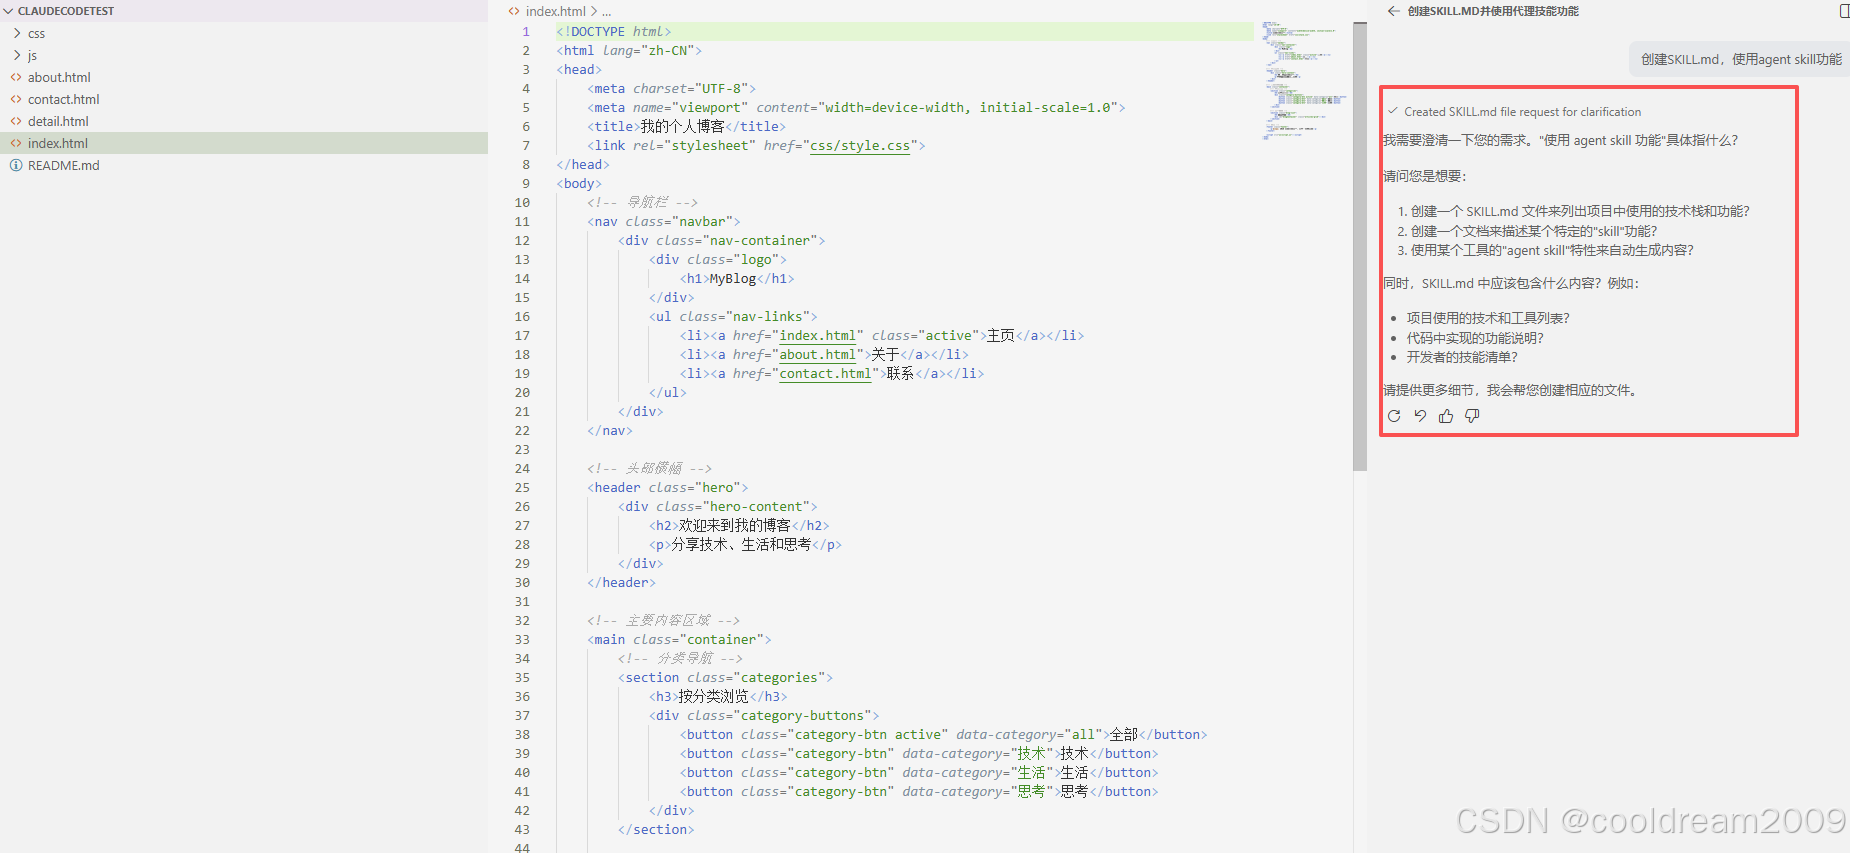This screenshot has height=853, width=1850.
Task: Give thumbs up to the chat response
Action: (1446, 416)
